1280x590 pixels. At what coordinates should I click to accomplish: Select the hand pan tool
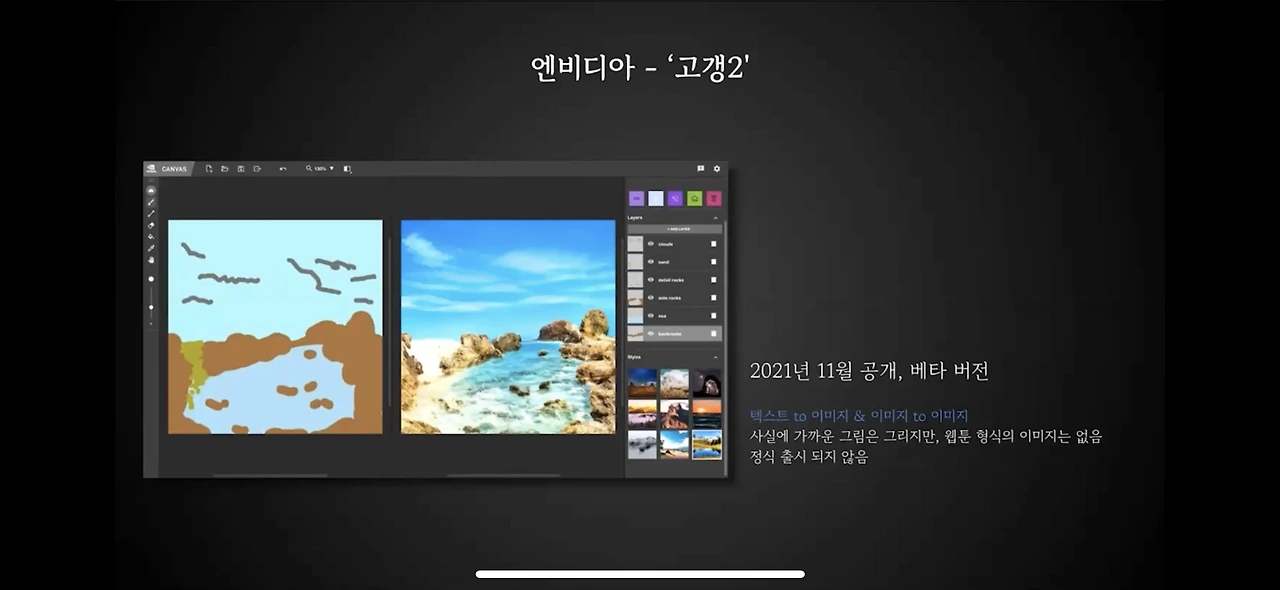coord(151,259)
